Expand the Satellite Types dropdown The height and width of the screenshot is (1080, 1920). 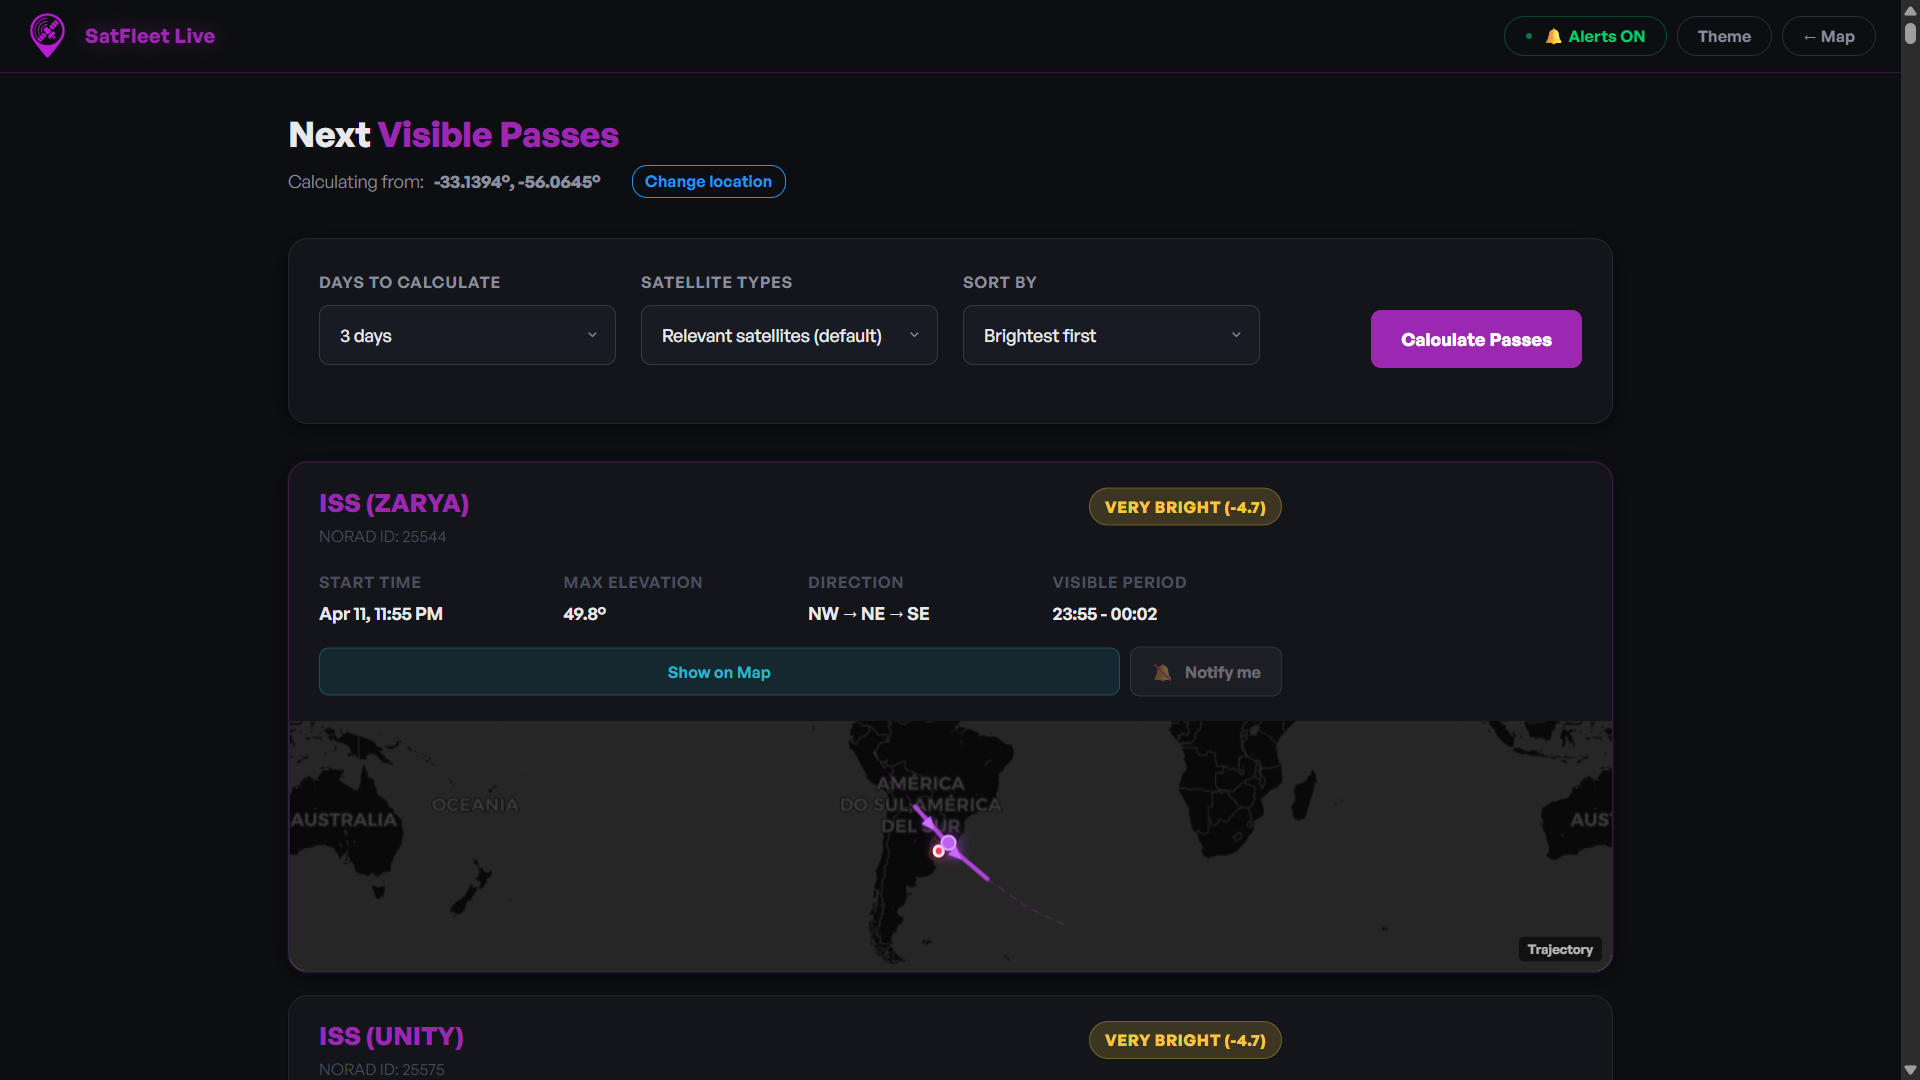coord(788,335)
